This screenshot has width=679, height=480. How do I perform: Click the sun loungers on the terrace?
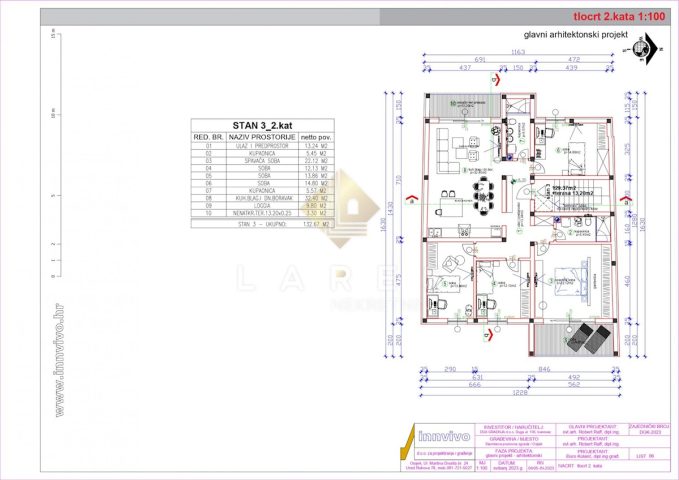click(590, 337)
